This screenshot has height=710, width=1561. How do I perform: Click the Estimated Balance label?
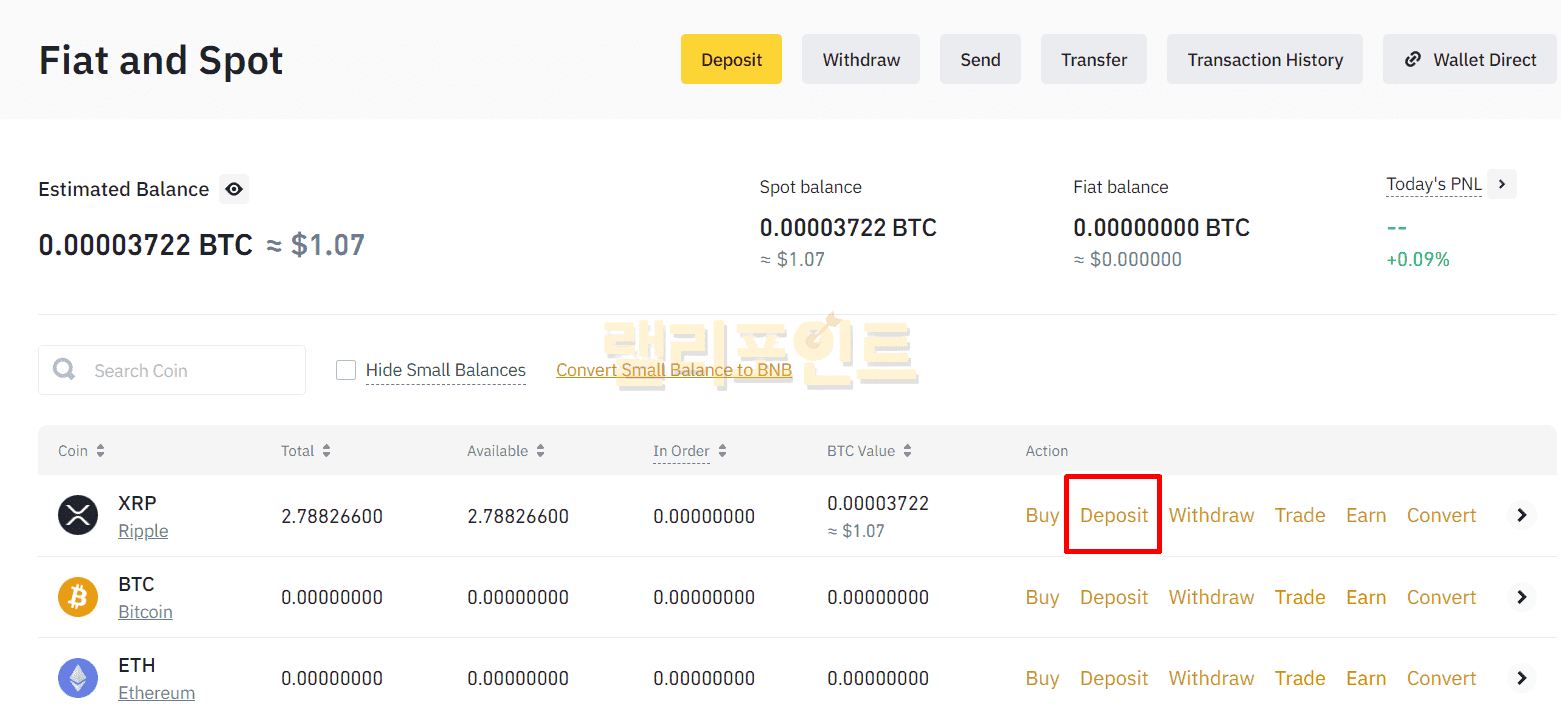click(124, 189)
